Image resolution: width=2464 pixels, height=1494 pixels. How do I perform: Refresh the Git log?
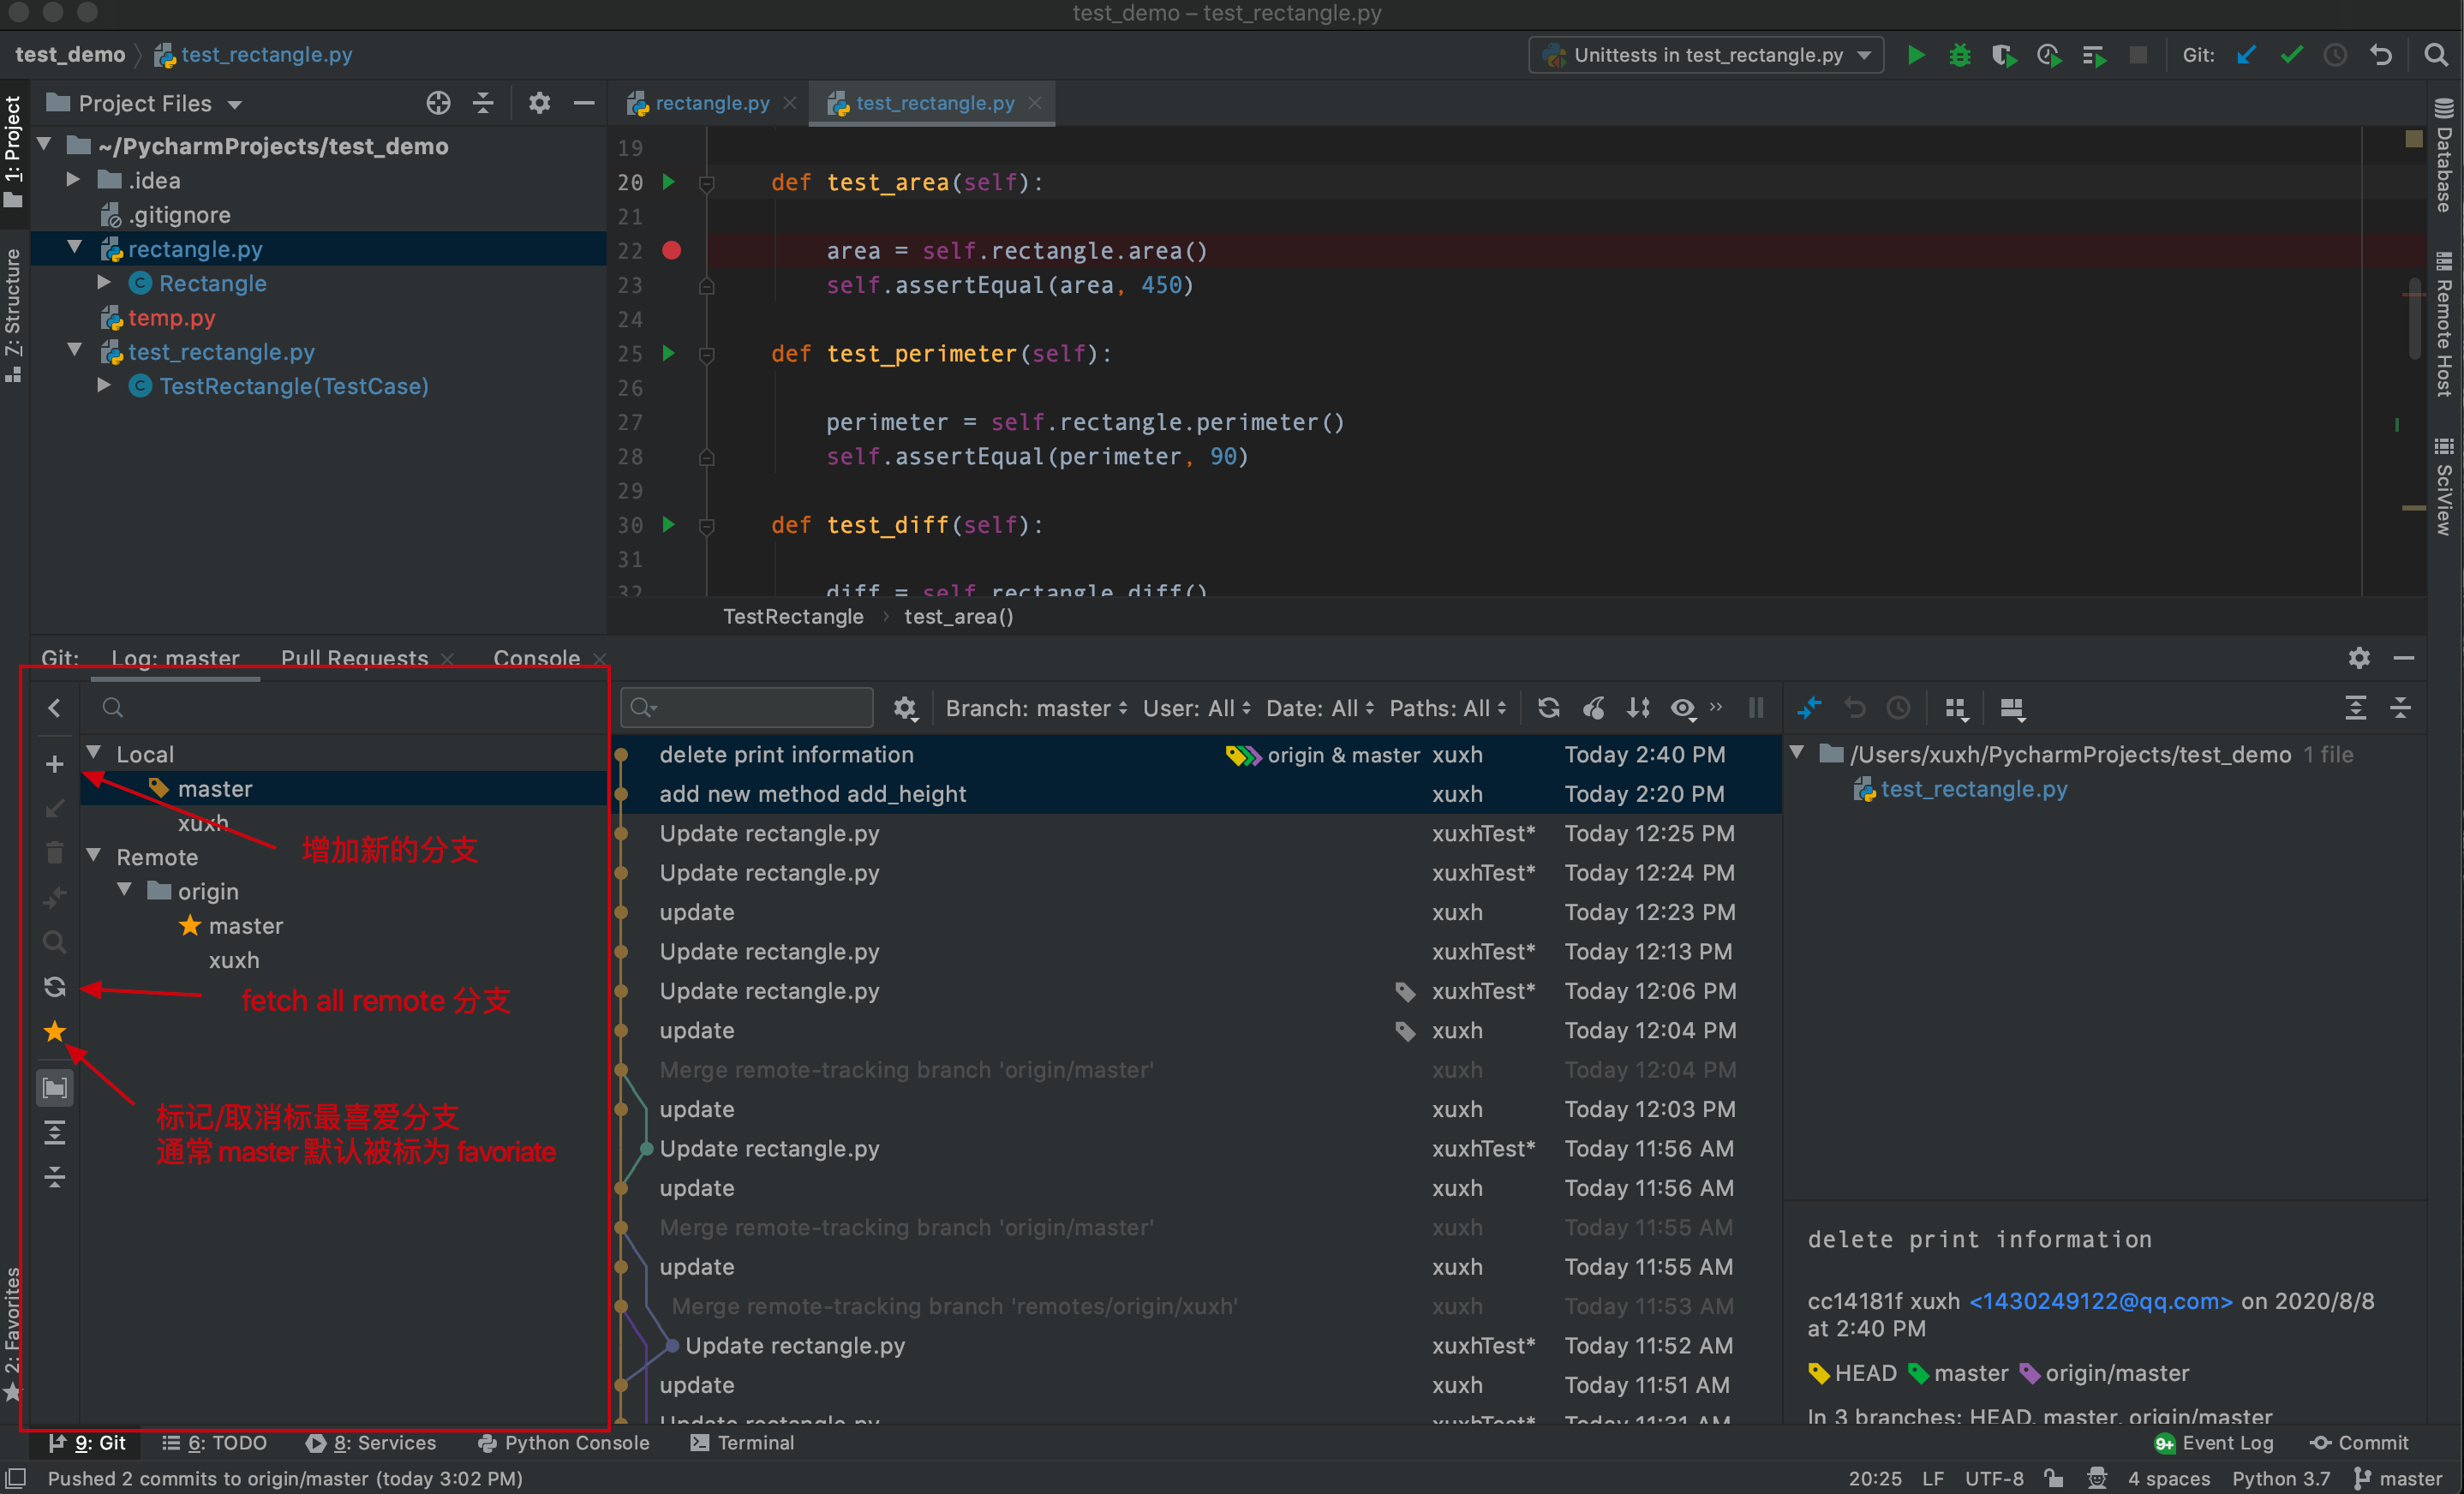point(1549,708)
